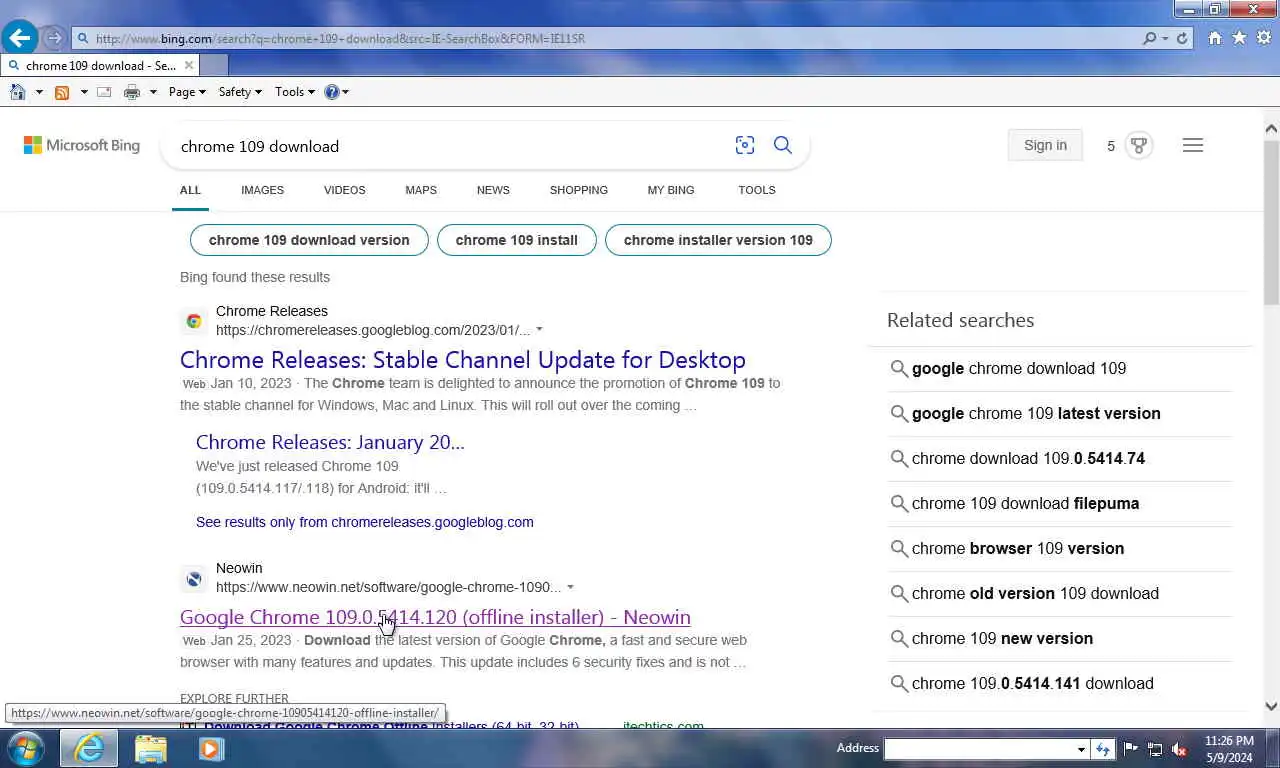Click related search 'chrome 109.0.5414.141 download'
The height and width of the screenshot is (768, 1280).
tap(1033, 683)
